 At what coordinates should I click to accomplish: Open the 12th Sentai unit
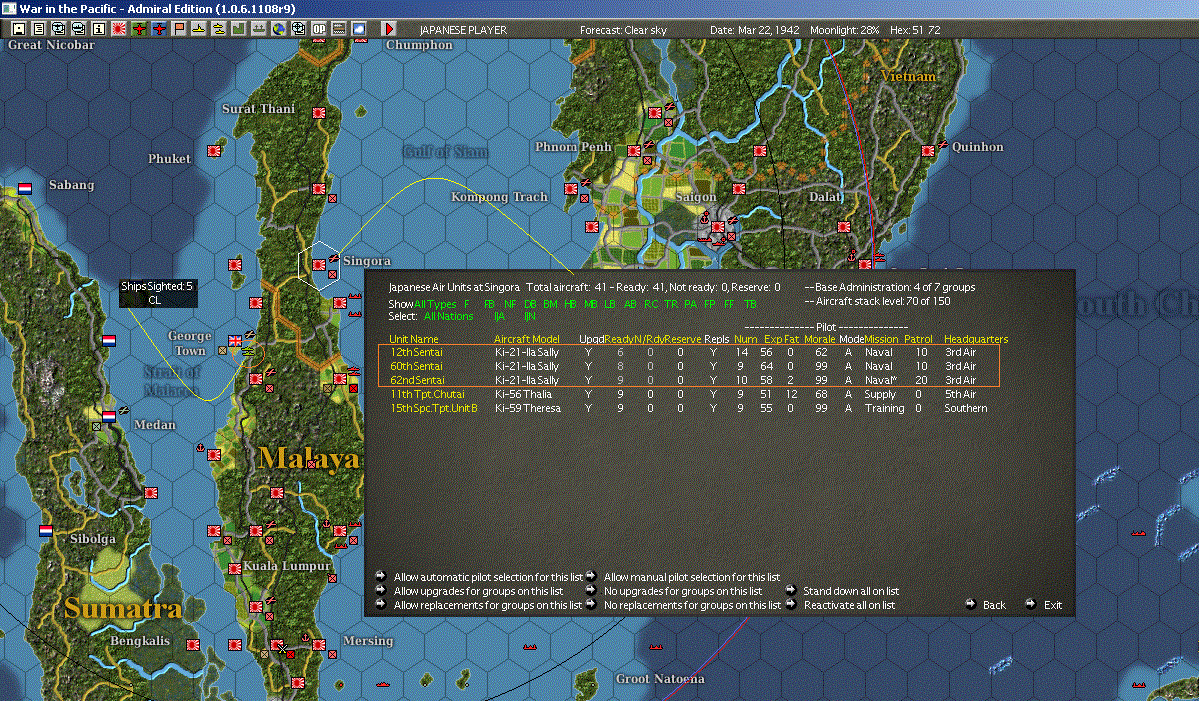pos(416,352)
